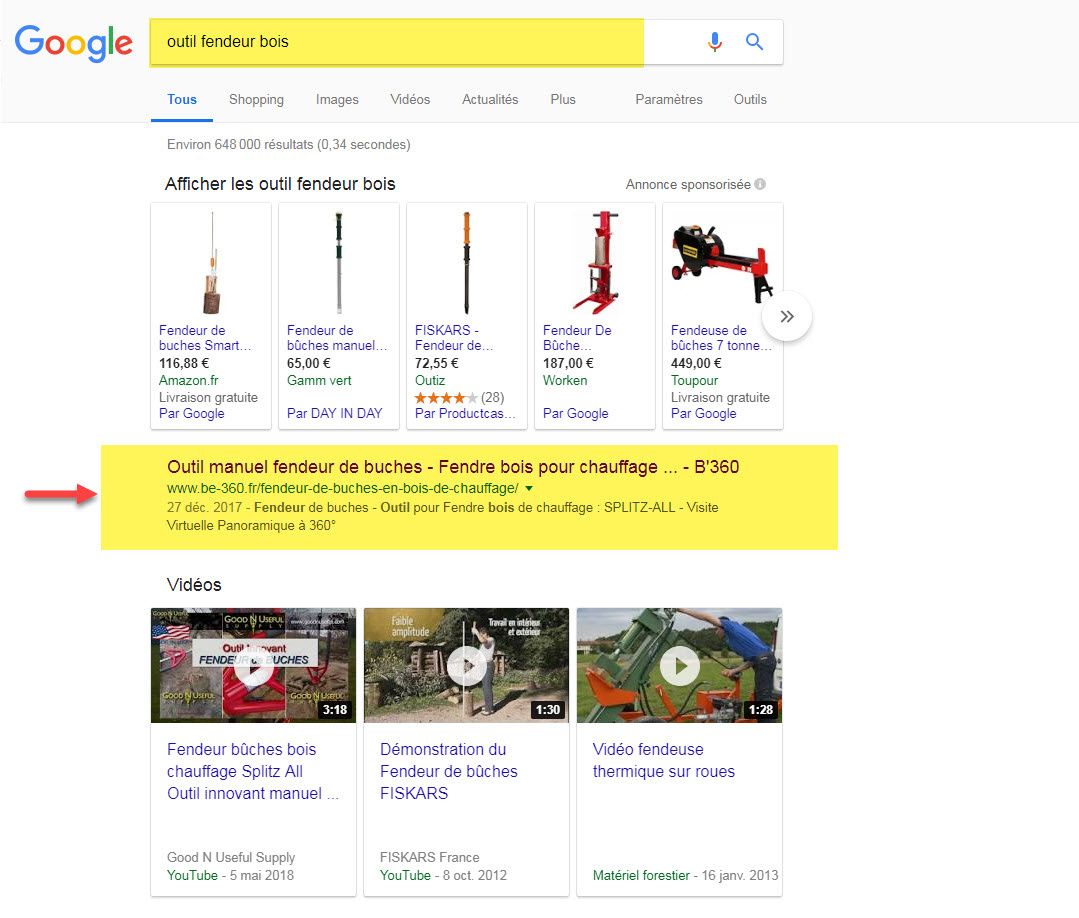This screenshot has height=918, width=1079.
Task: Open Fendeuse 7 tonnes product image
Action: pyautogui.click(x=723, y=263)
